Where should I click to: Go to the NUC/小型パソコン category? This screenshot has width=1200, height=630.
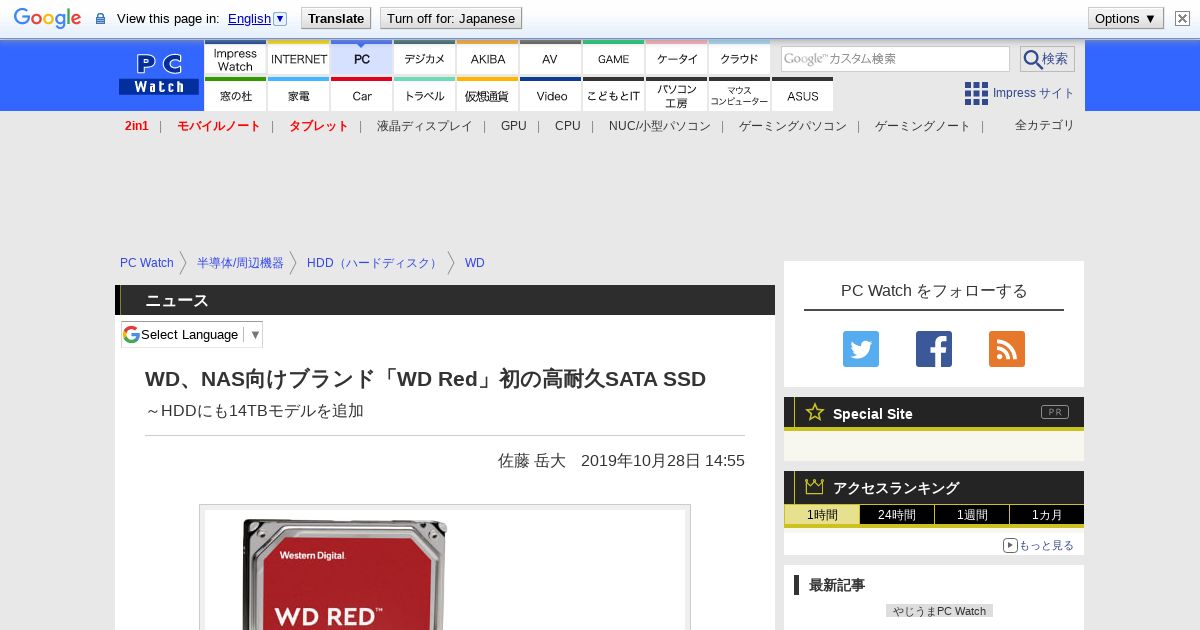tap(660, 126)
